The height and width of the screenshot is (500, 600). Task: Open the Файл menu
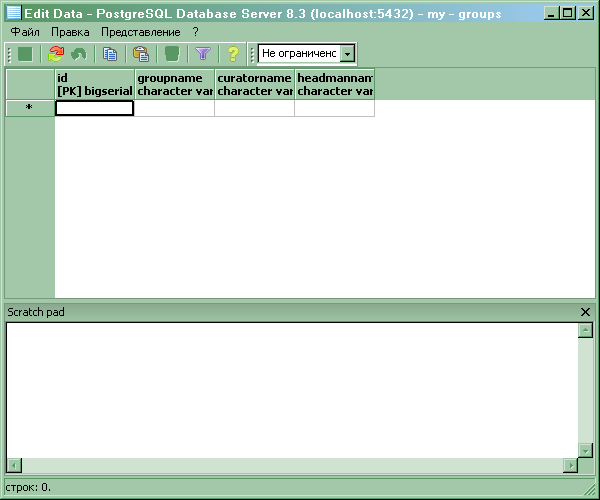pyautogui.click(x=25, y=32)
